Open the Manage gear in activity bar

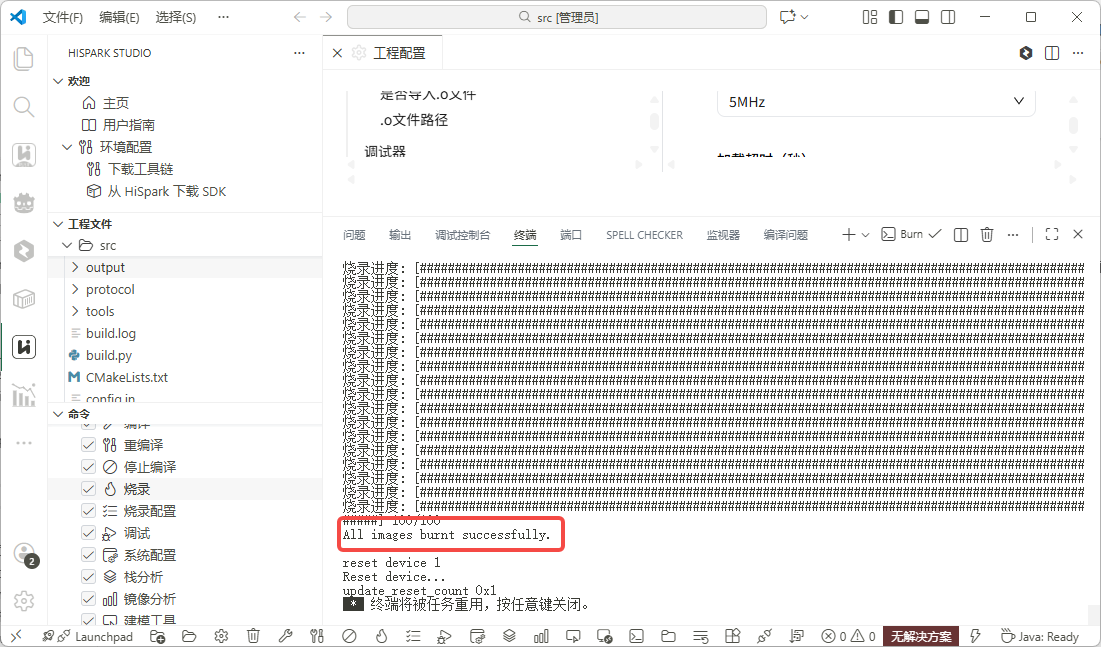point(24,601)
